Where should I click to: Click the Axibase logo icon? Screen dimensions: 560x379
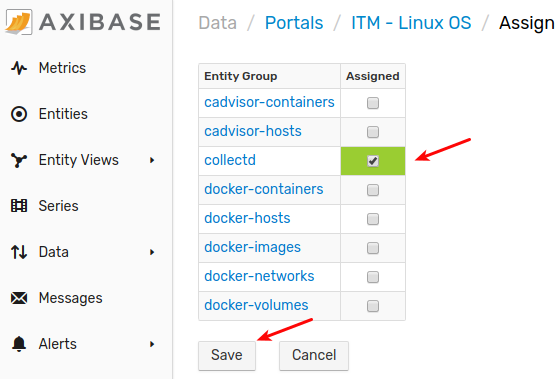pos(19,22)
